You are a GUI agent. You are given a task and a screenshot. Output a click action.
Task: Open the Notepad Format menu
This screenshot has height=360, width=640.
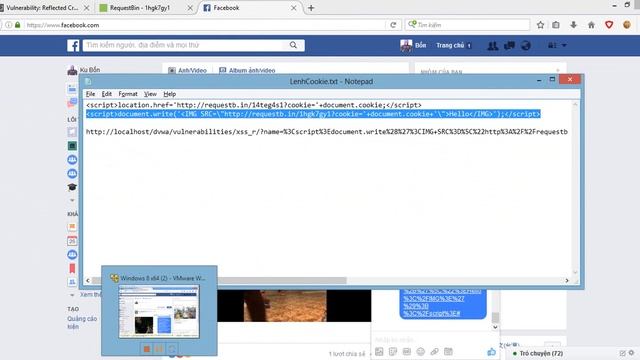point(128,94)
